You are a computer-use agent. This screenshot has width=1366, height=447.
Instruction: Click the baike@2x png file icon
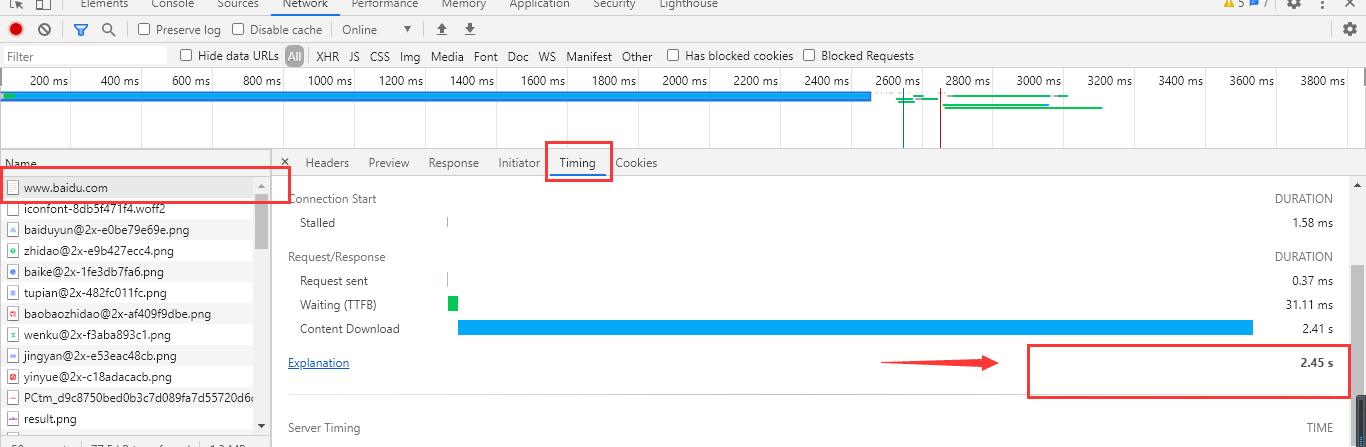coord(13,272)
